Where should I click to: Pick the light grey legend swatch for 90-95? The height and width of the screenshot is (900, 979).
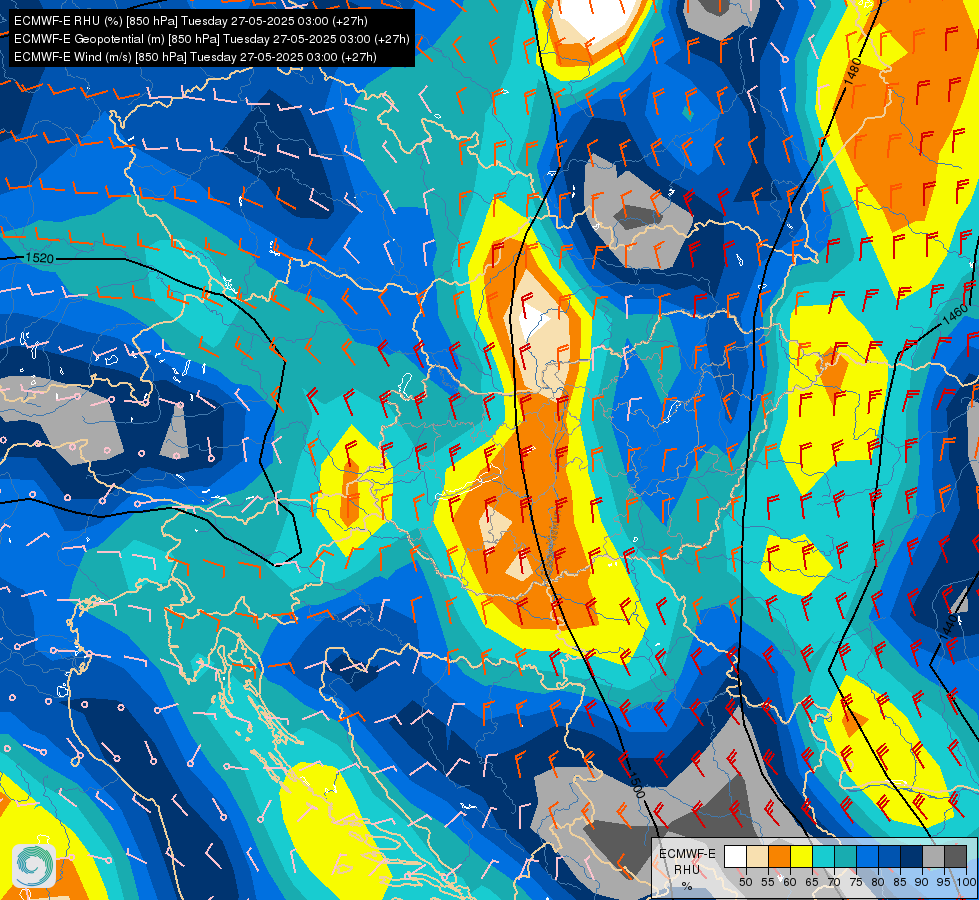point(933,856)
